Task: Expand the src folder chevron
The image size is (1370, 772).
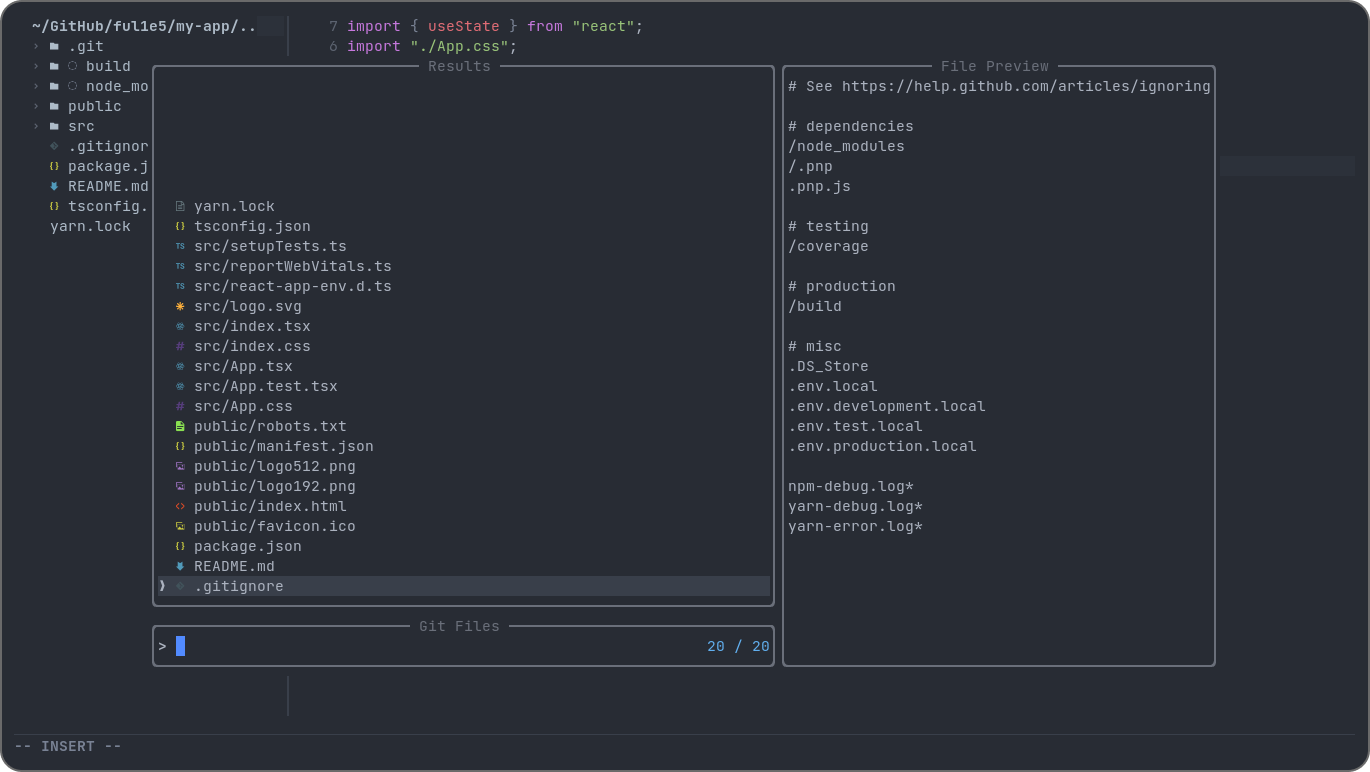Action: pos(36,126)
